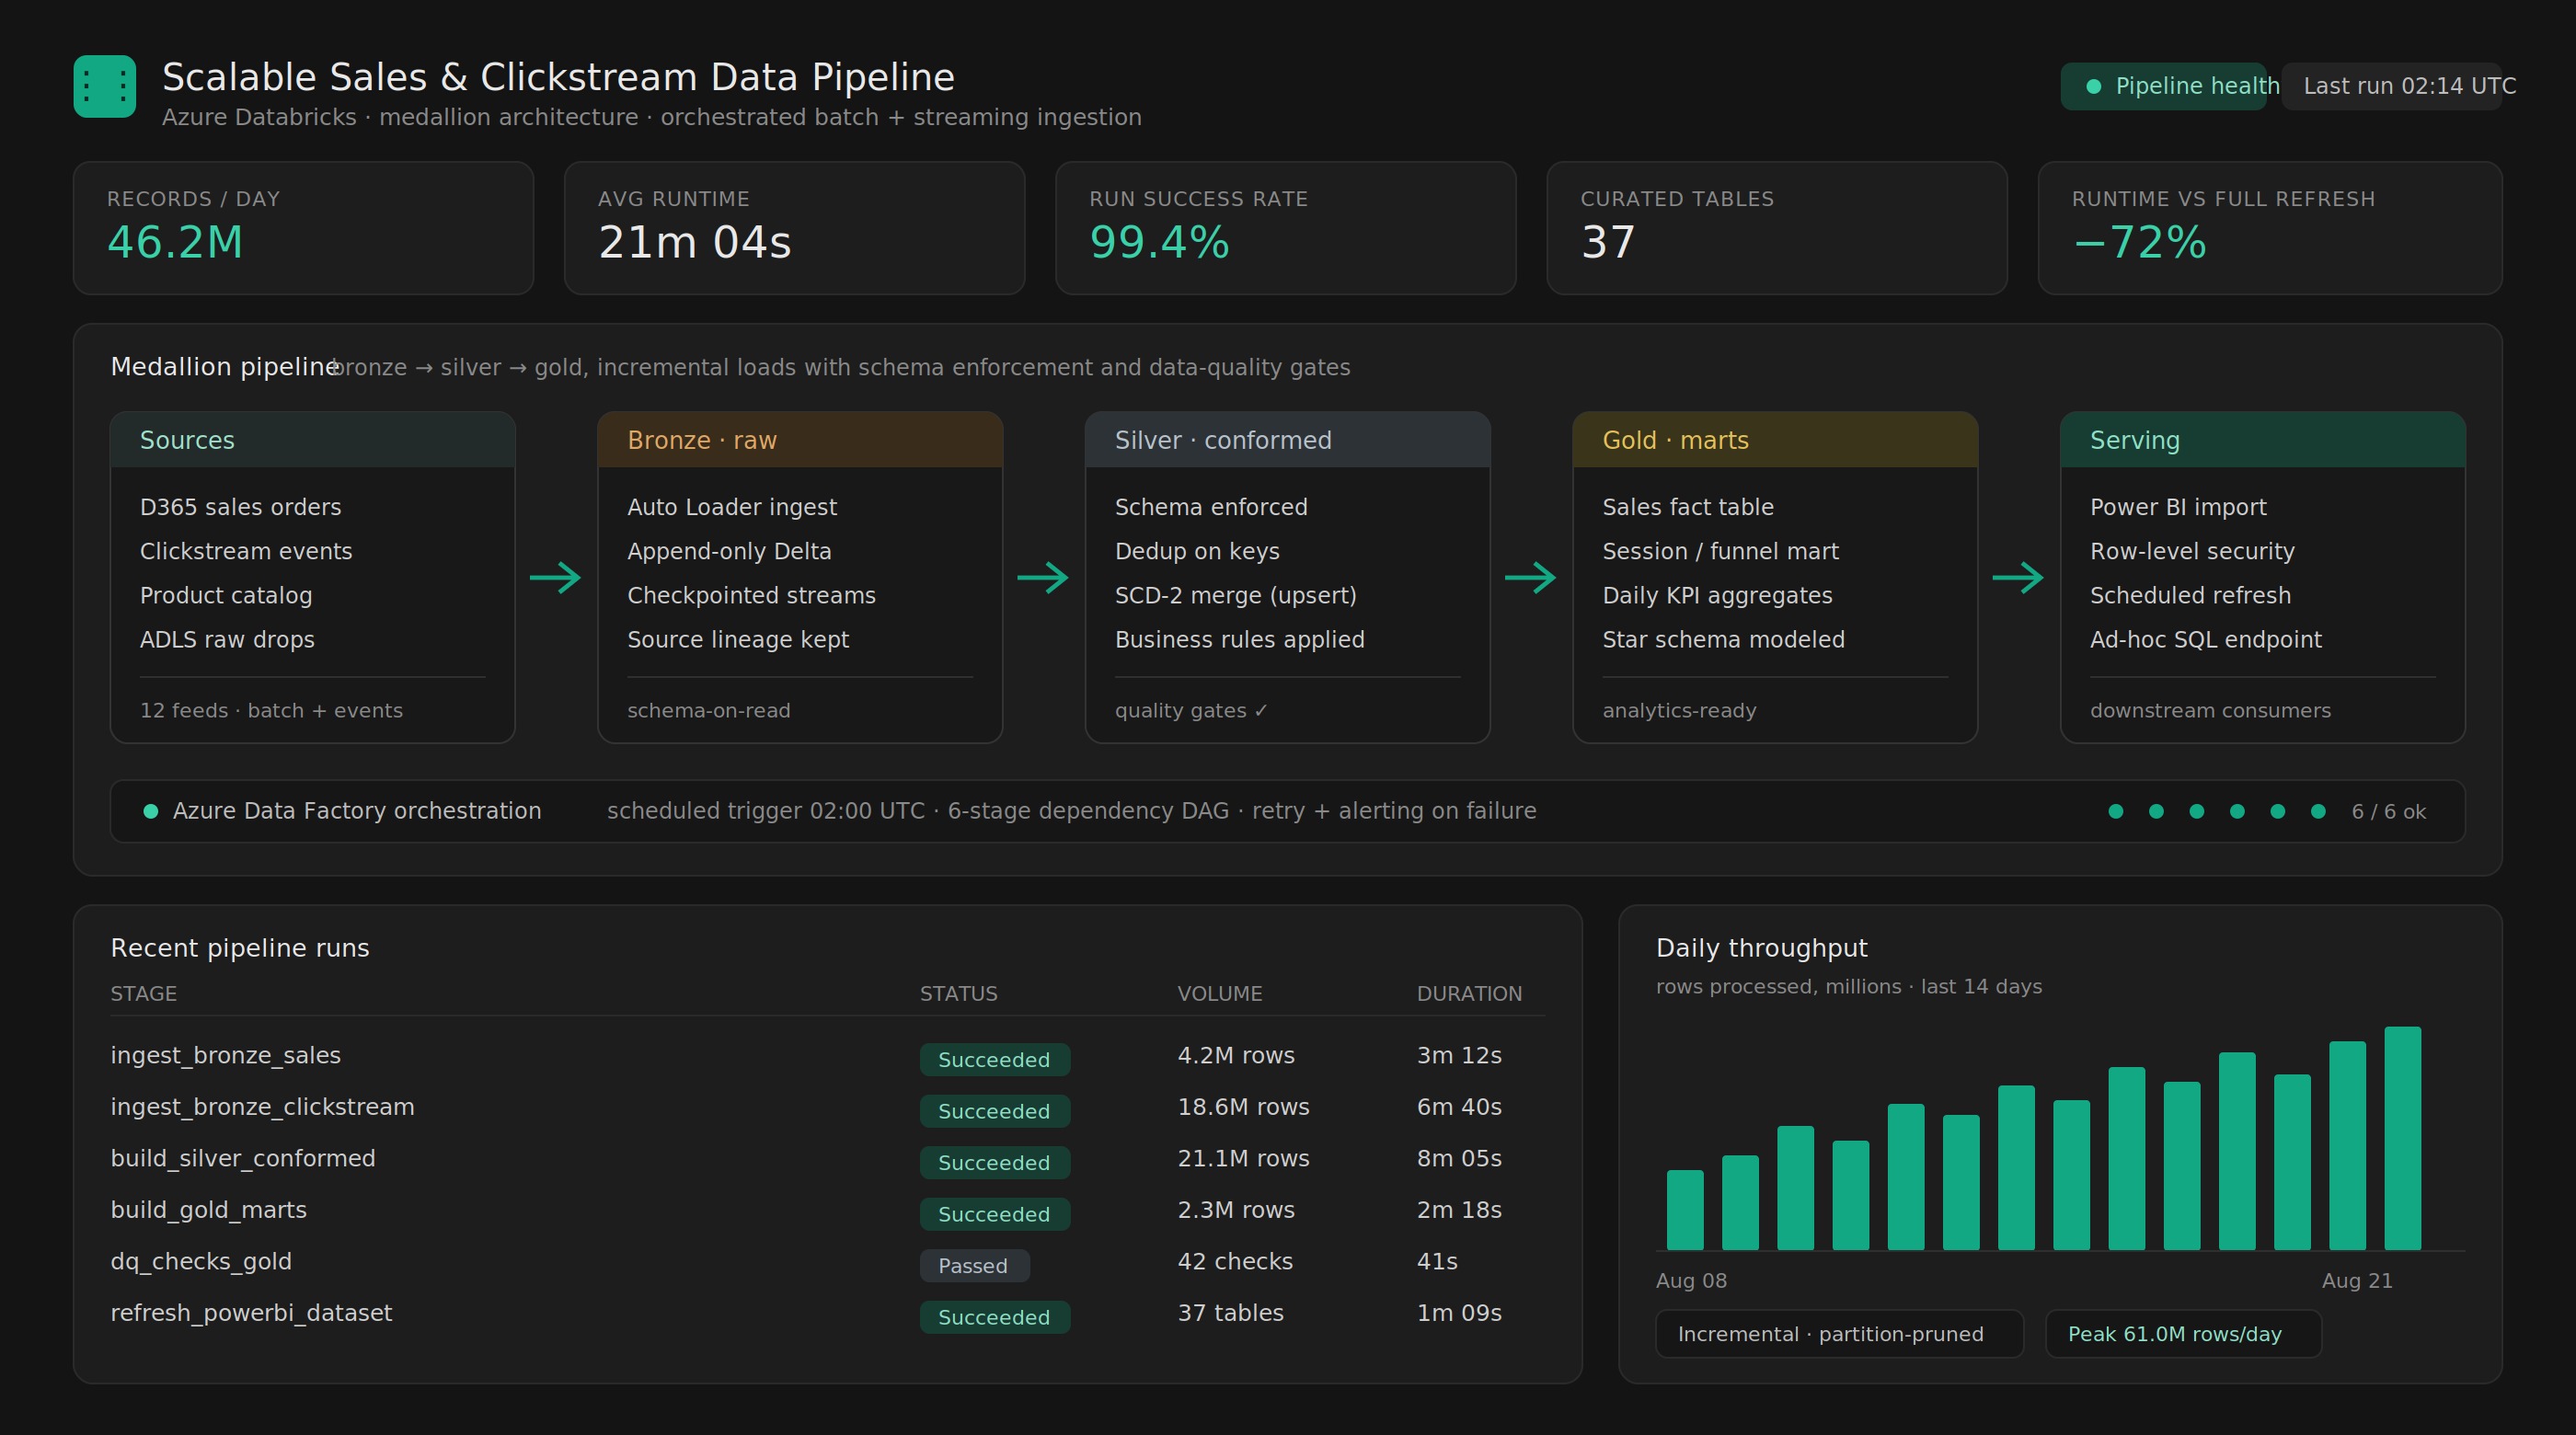Screen dimensions: 2576x1435
Task: Click Session / funnel mart item
Action: tap(1721, 551)
